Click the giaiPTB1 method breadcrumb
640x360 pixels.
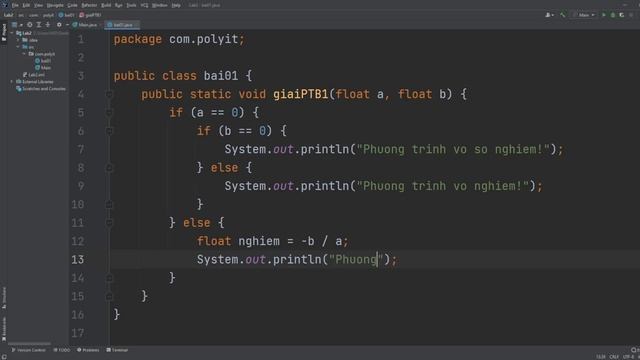(x=90, y=15)
